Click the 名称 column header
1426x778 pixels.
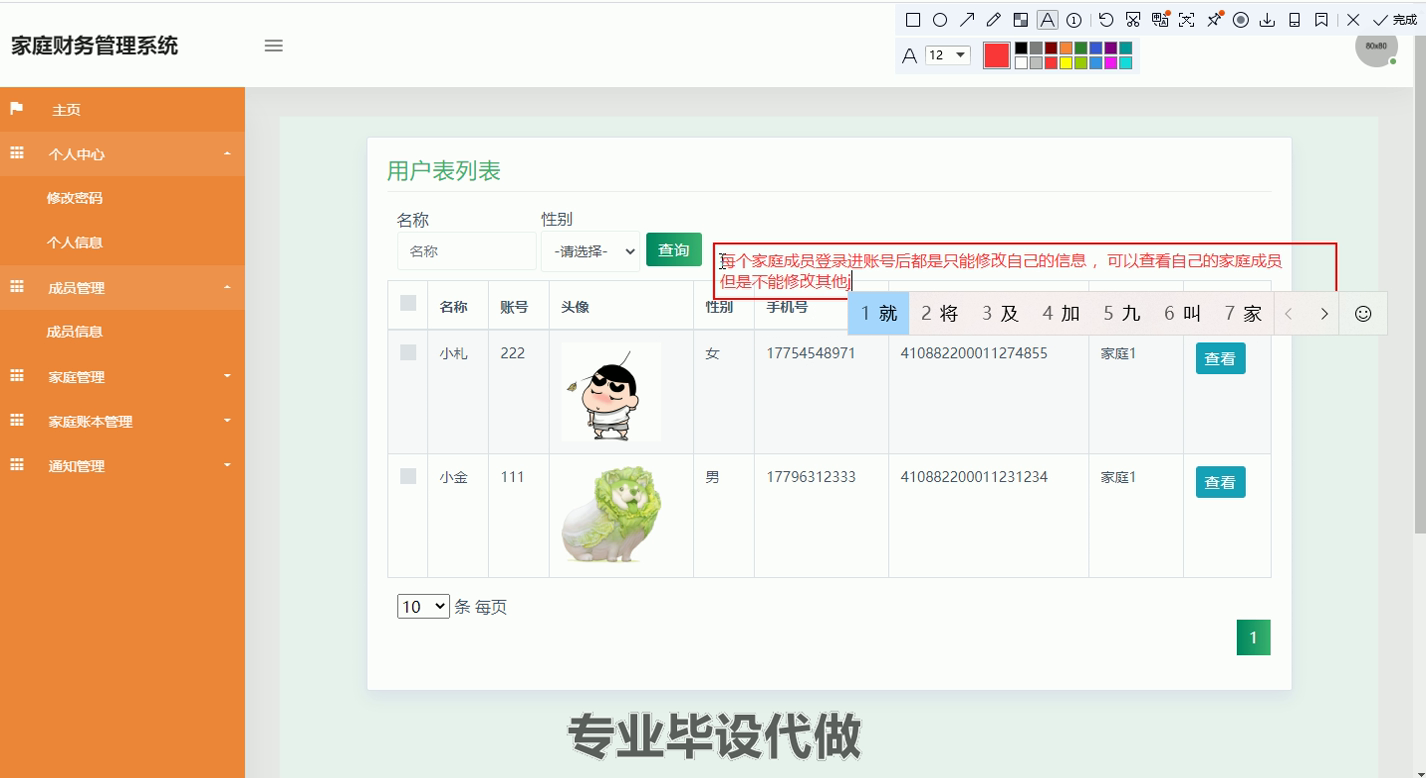click(x=454, y=307)
